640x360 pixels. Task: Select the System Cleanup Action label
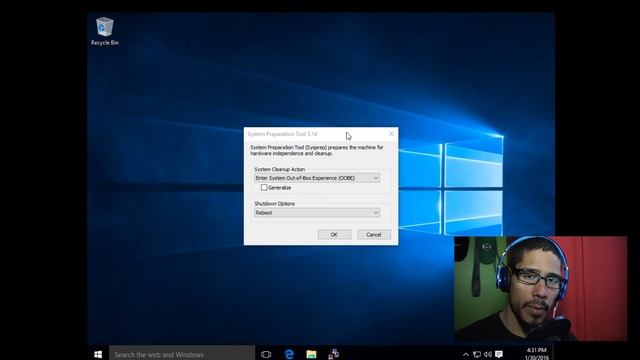click(x=280, y=169)
